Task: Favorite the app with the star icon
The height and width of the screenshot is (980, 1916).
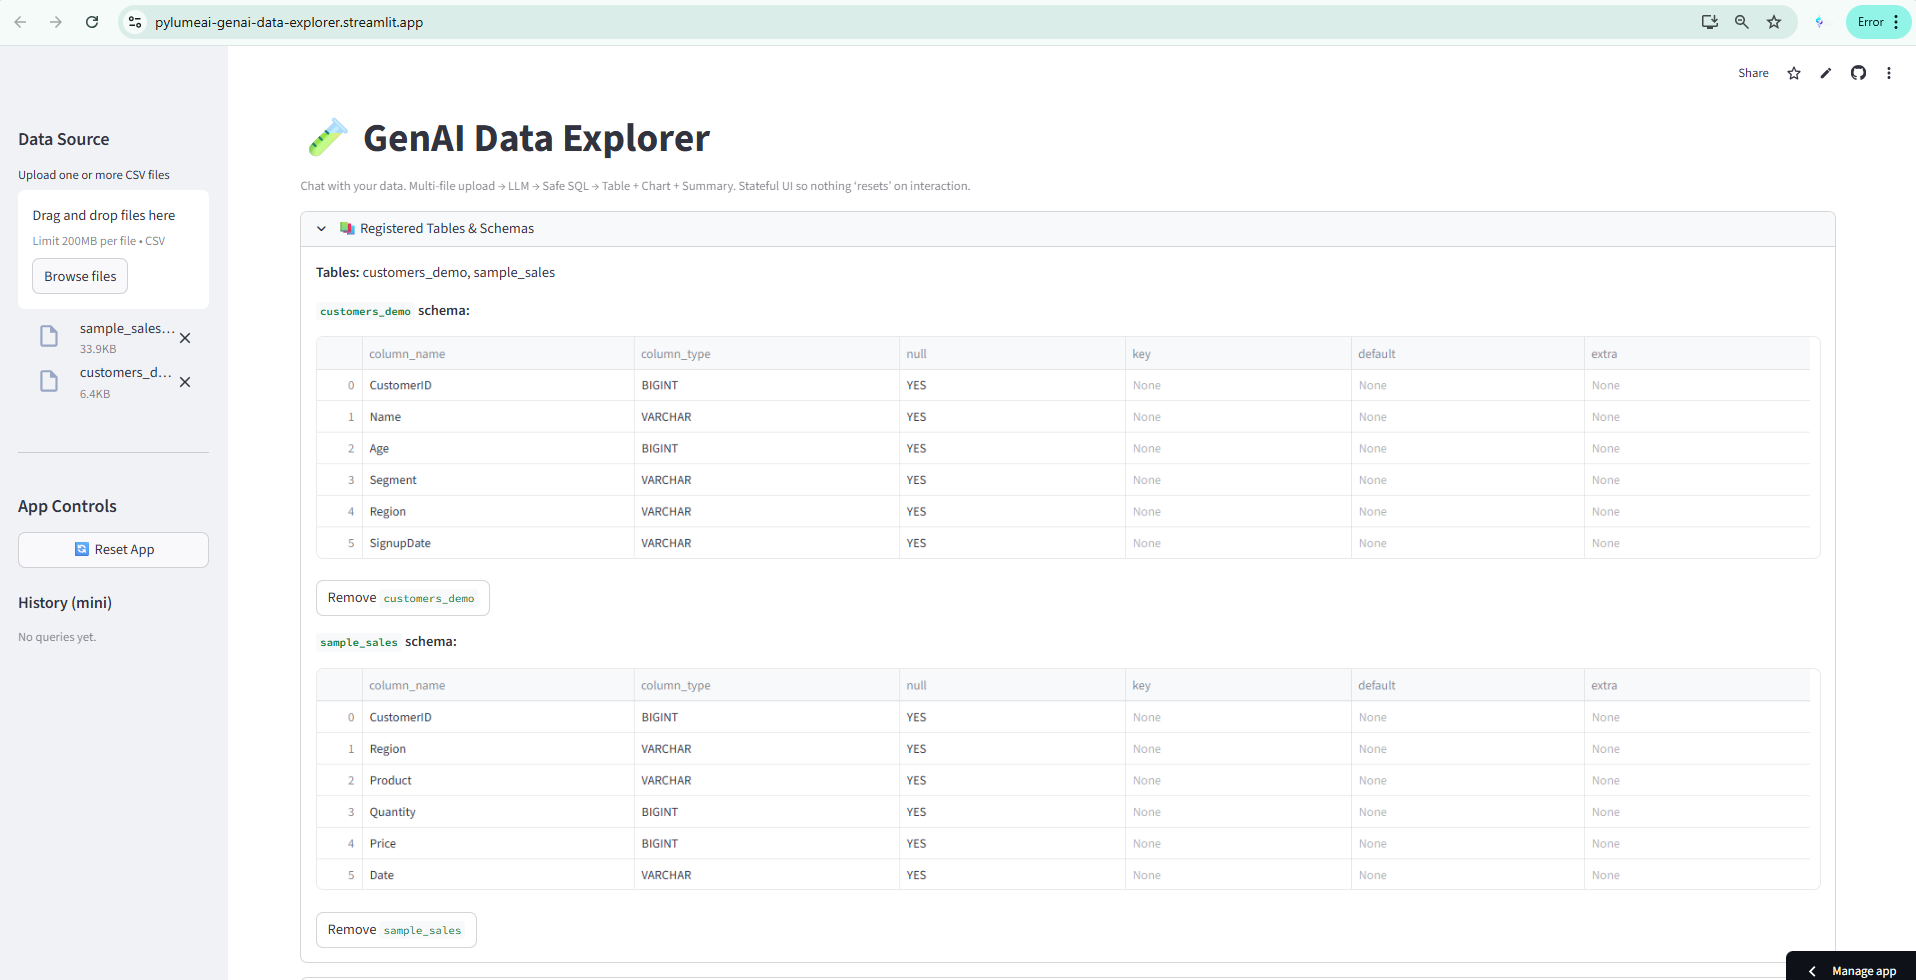Action: pos(1794,73)
